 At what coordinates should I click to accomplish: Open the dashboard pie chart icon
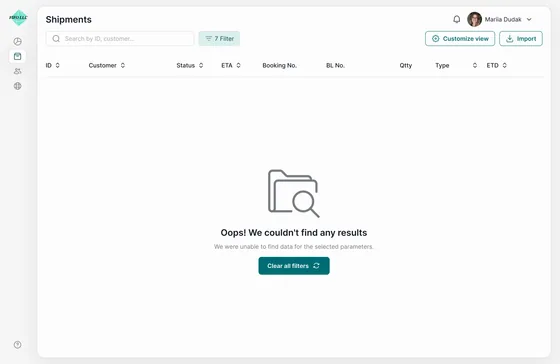(x=18, y=41)
